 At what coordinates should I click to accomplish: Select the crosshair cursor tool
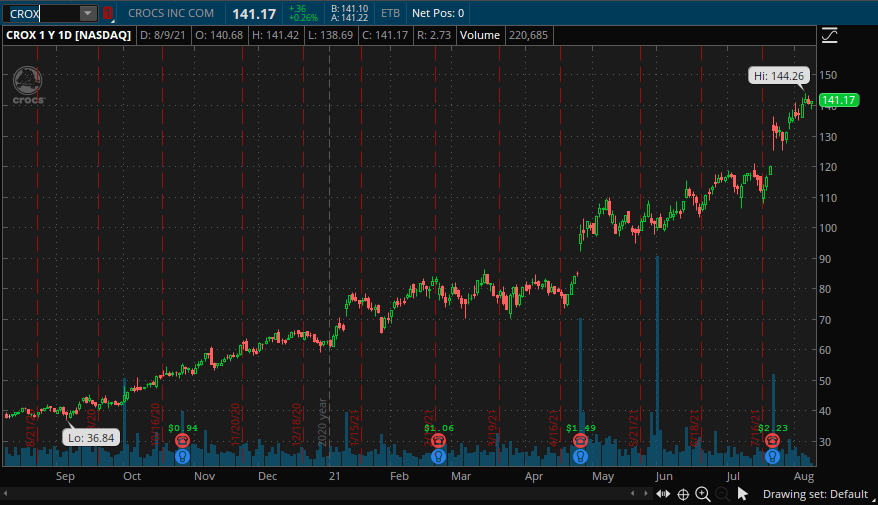683,494
